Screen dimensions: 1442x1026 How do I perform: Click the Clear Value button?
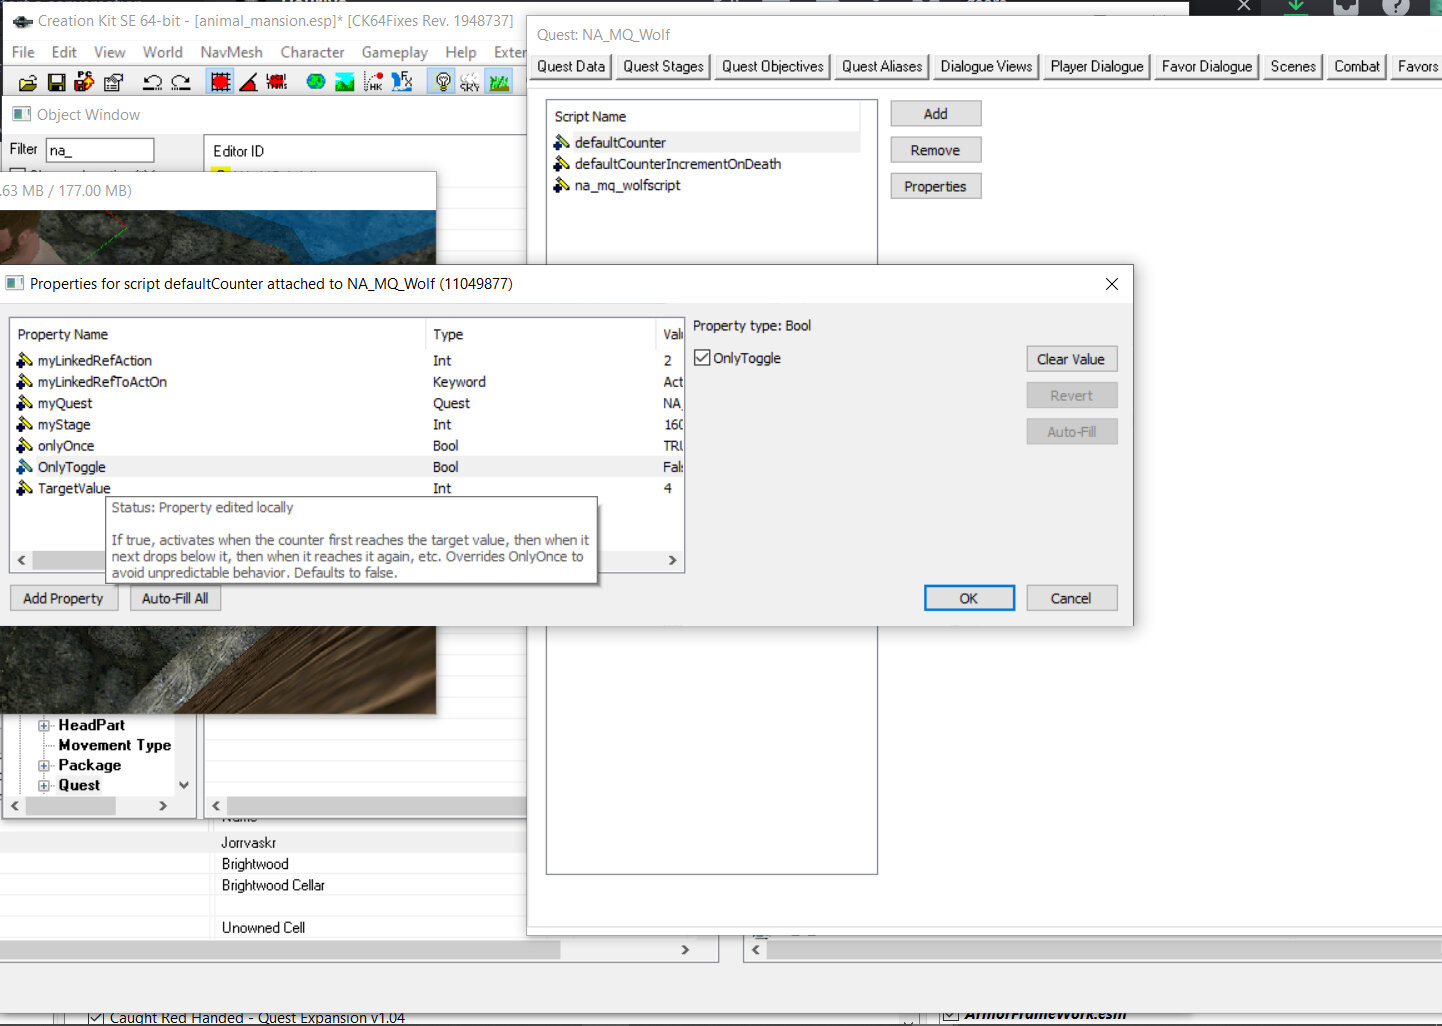pyautogui.click(x=1071, y=359)
